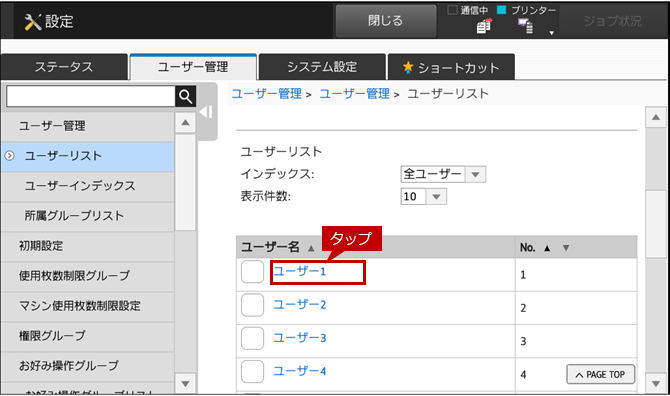Image resolution: width=670 pixels, height=396 pixels.
Task: Switch to the ステータス tab
Action: click(x=64, y=67)
